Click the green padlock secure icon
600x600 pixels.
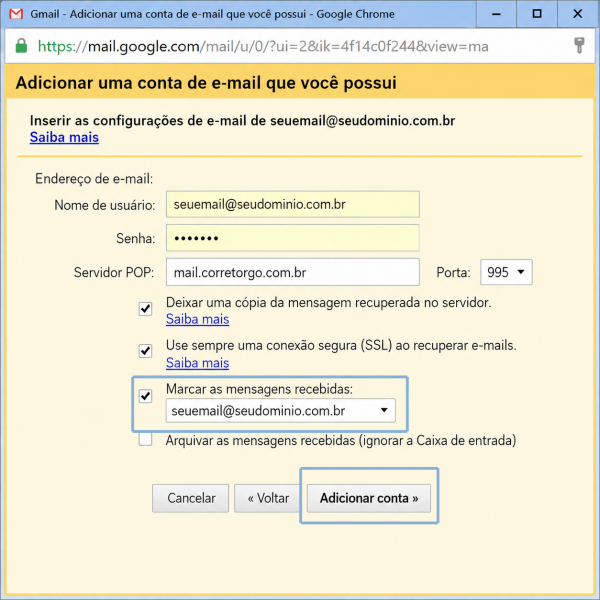pyautogui.click(x=21, y=46)
